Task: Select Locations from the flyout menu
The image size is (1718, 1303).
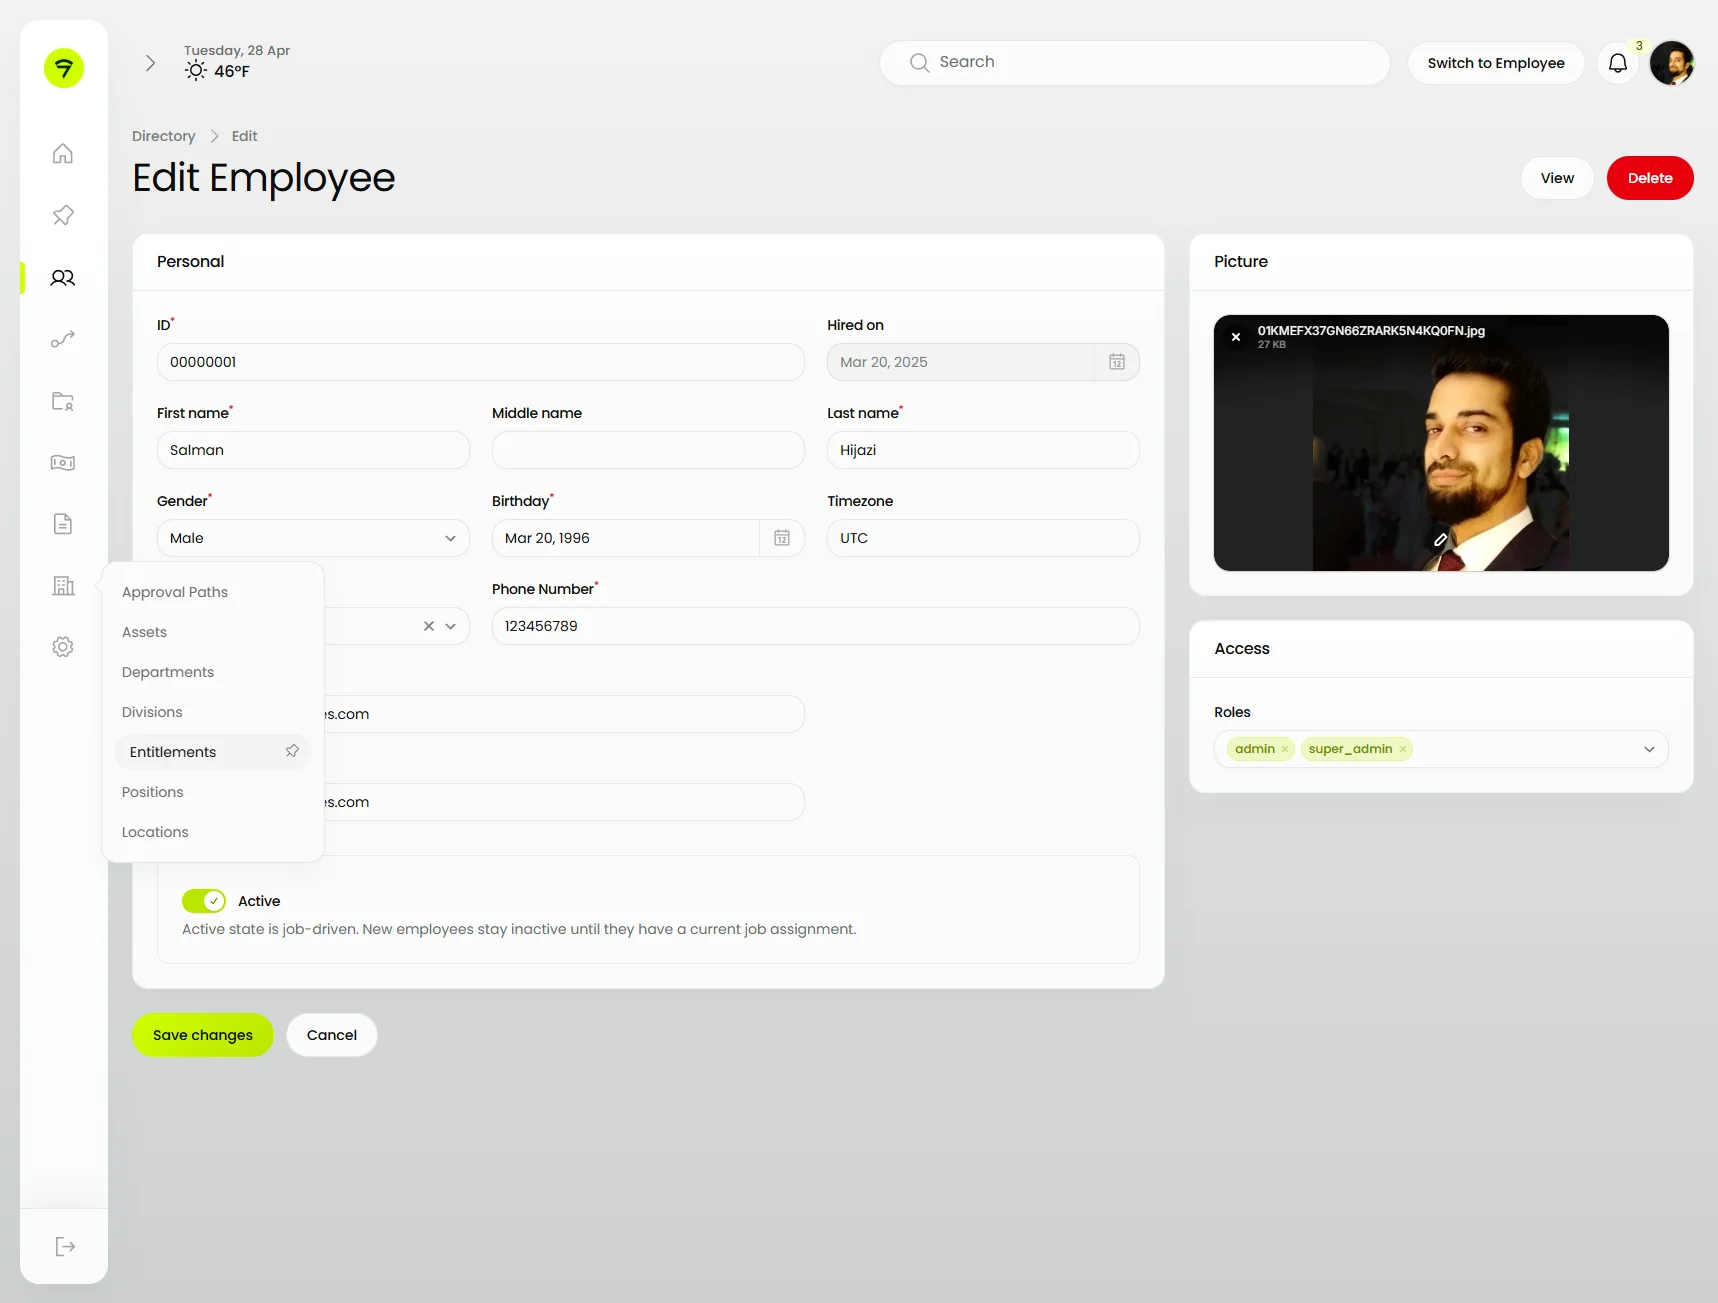Action: pyautogui.click(x=155, y=832)
